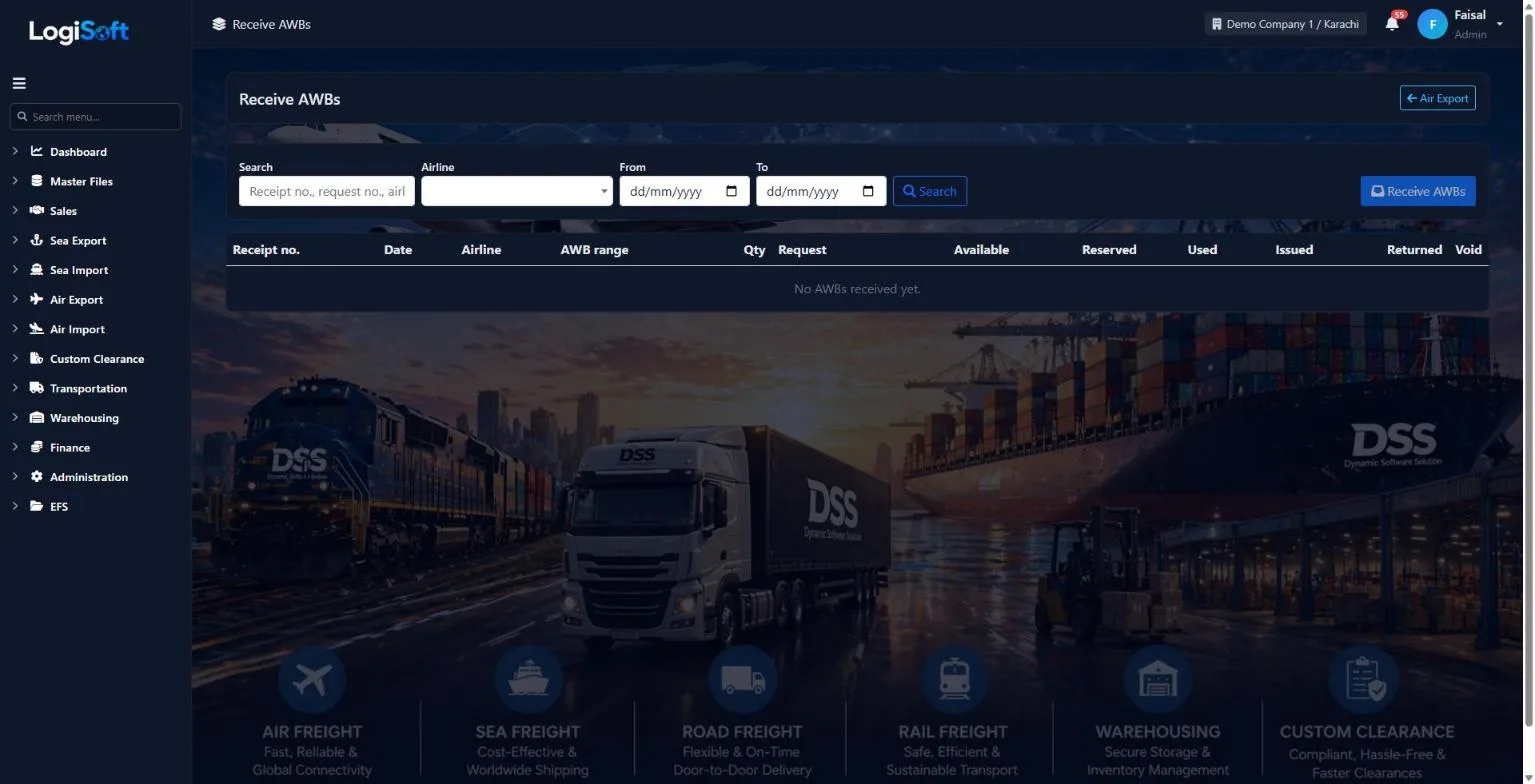Open the Administration menu item
This screenshot has height=784, width=1535.
pos(89,477)
